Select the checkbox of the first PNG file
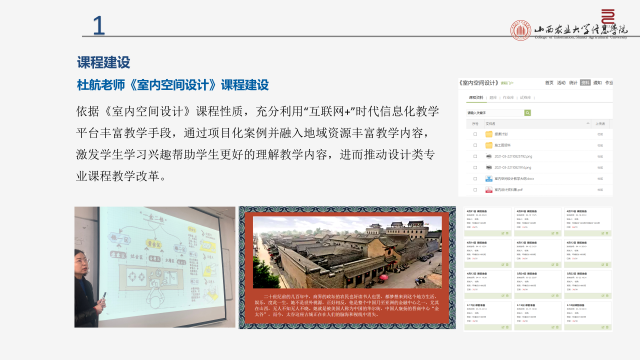Screen dimensions: 640x360 475,156
